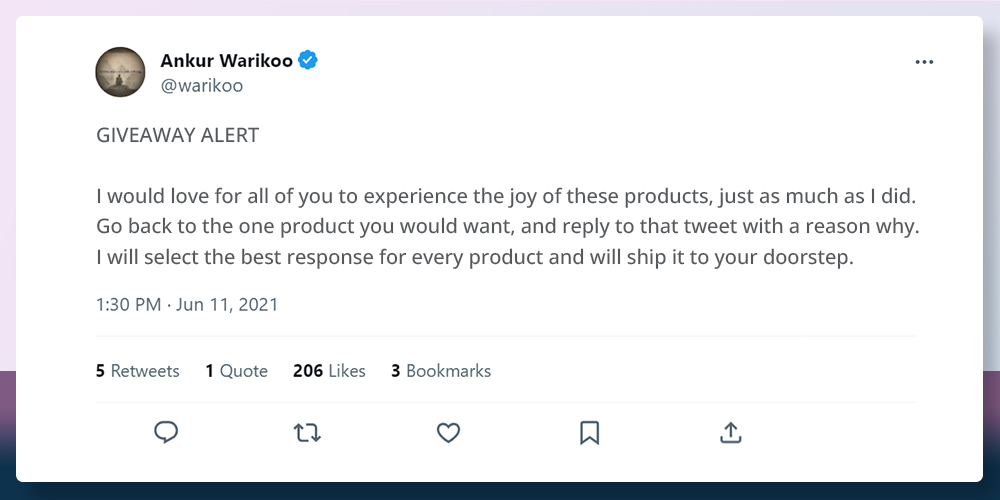Open the share tweet icon
This screenshot has width=1000, height=500.
coord(731,432)
